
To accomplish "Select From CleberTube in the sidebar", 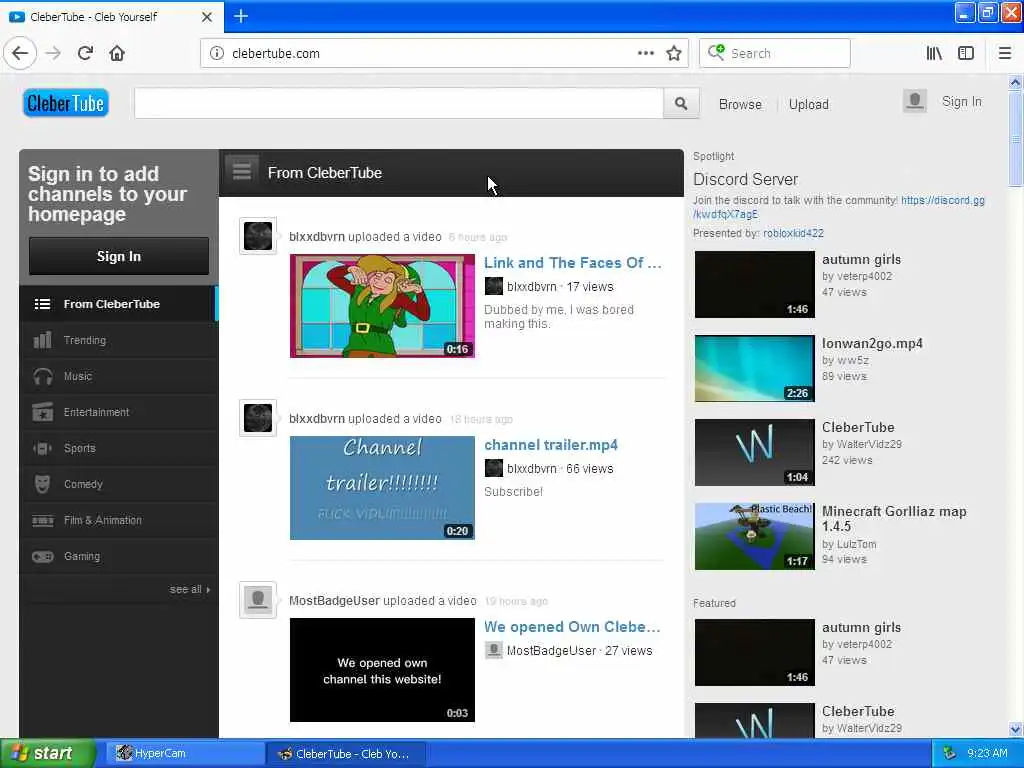I will [x=119, y=304].
